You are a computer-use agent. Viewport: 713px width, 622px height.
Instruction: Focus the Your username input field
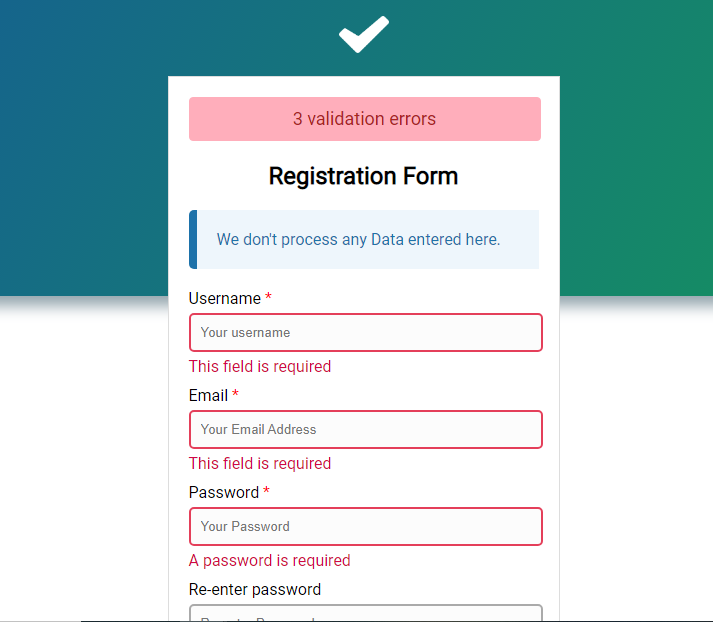(x=366, y=332)
